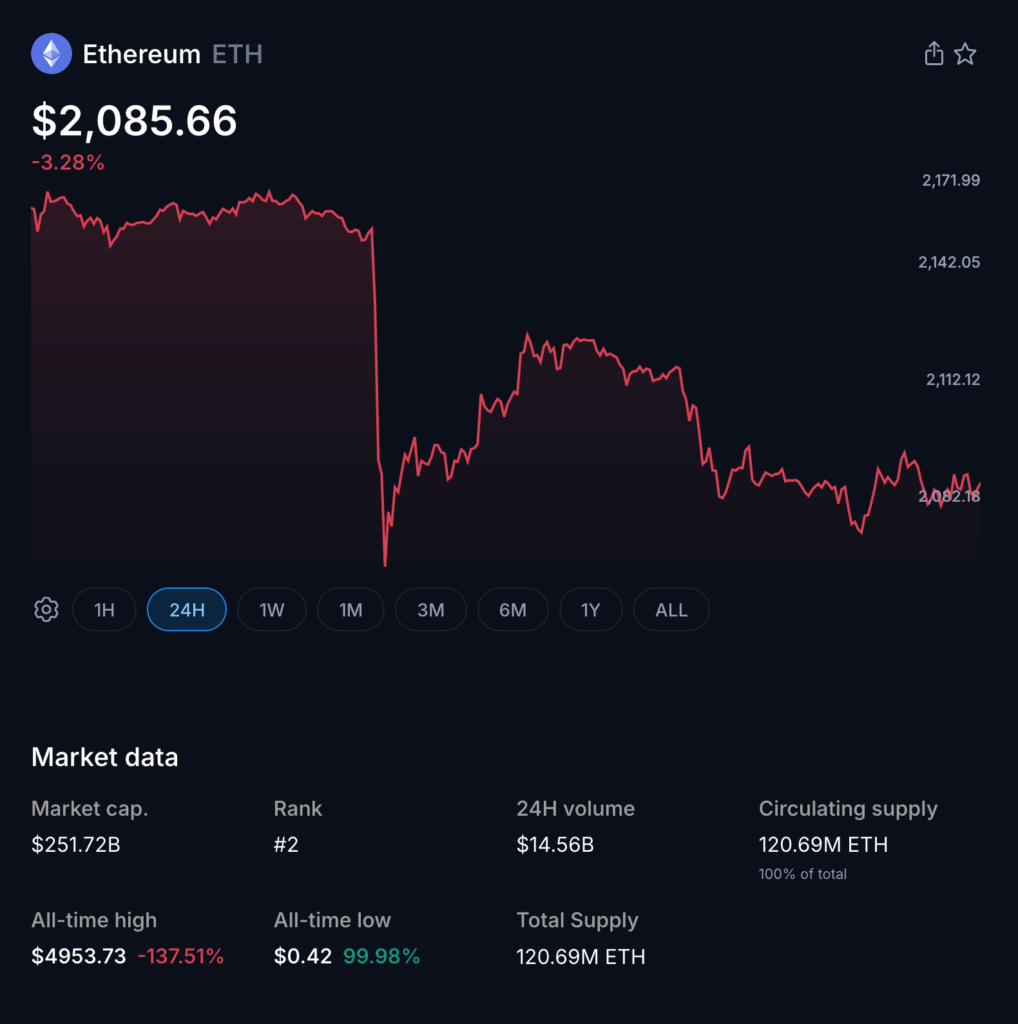Viewport: 1018px width, 1024px height.
Task: Switch the chart to the 1H timeframe
Action: coord(104,609)
